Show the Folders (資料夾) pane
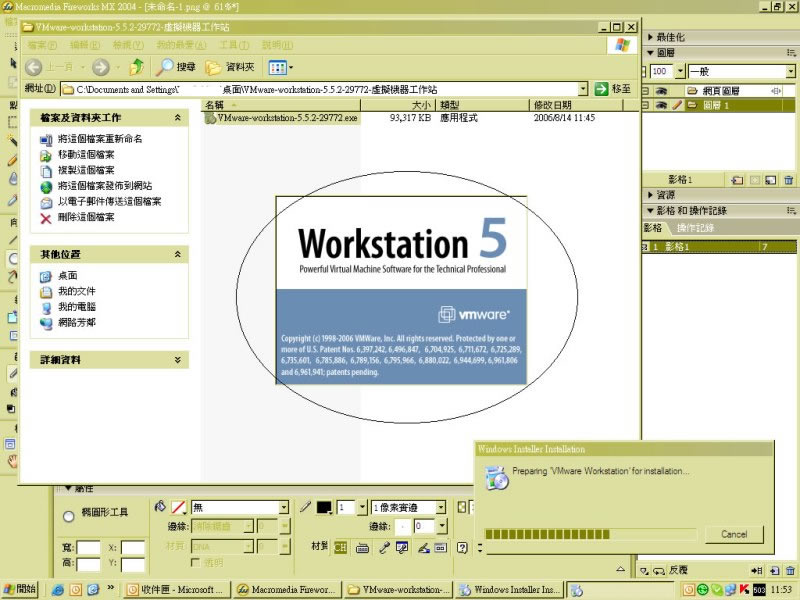Screen dimensions: 800x600 tap(230, 67)
